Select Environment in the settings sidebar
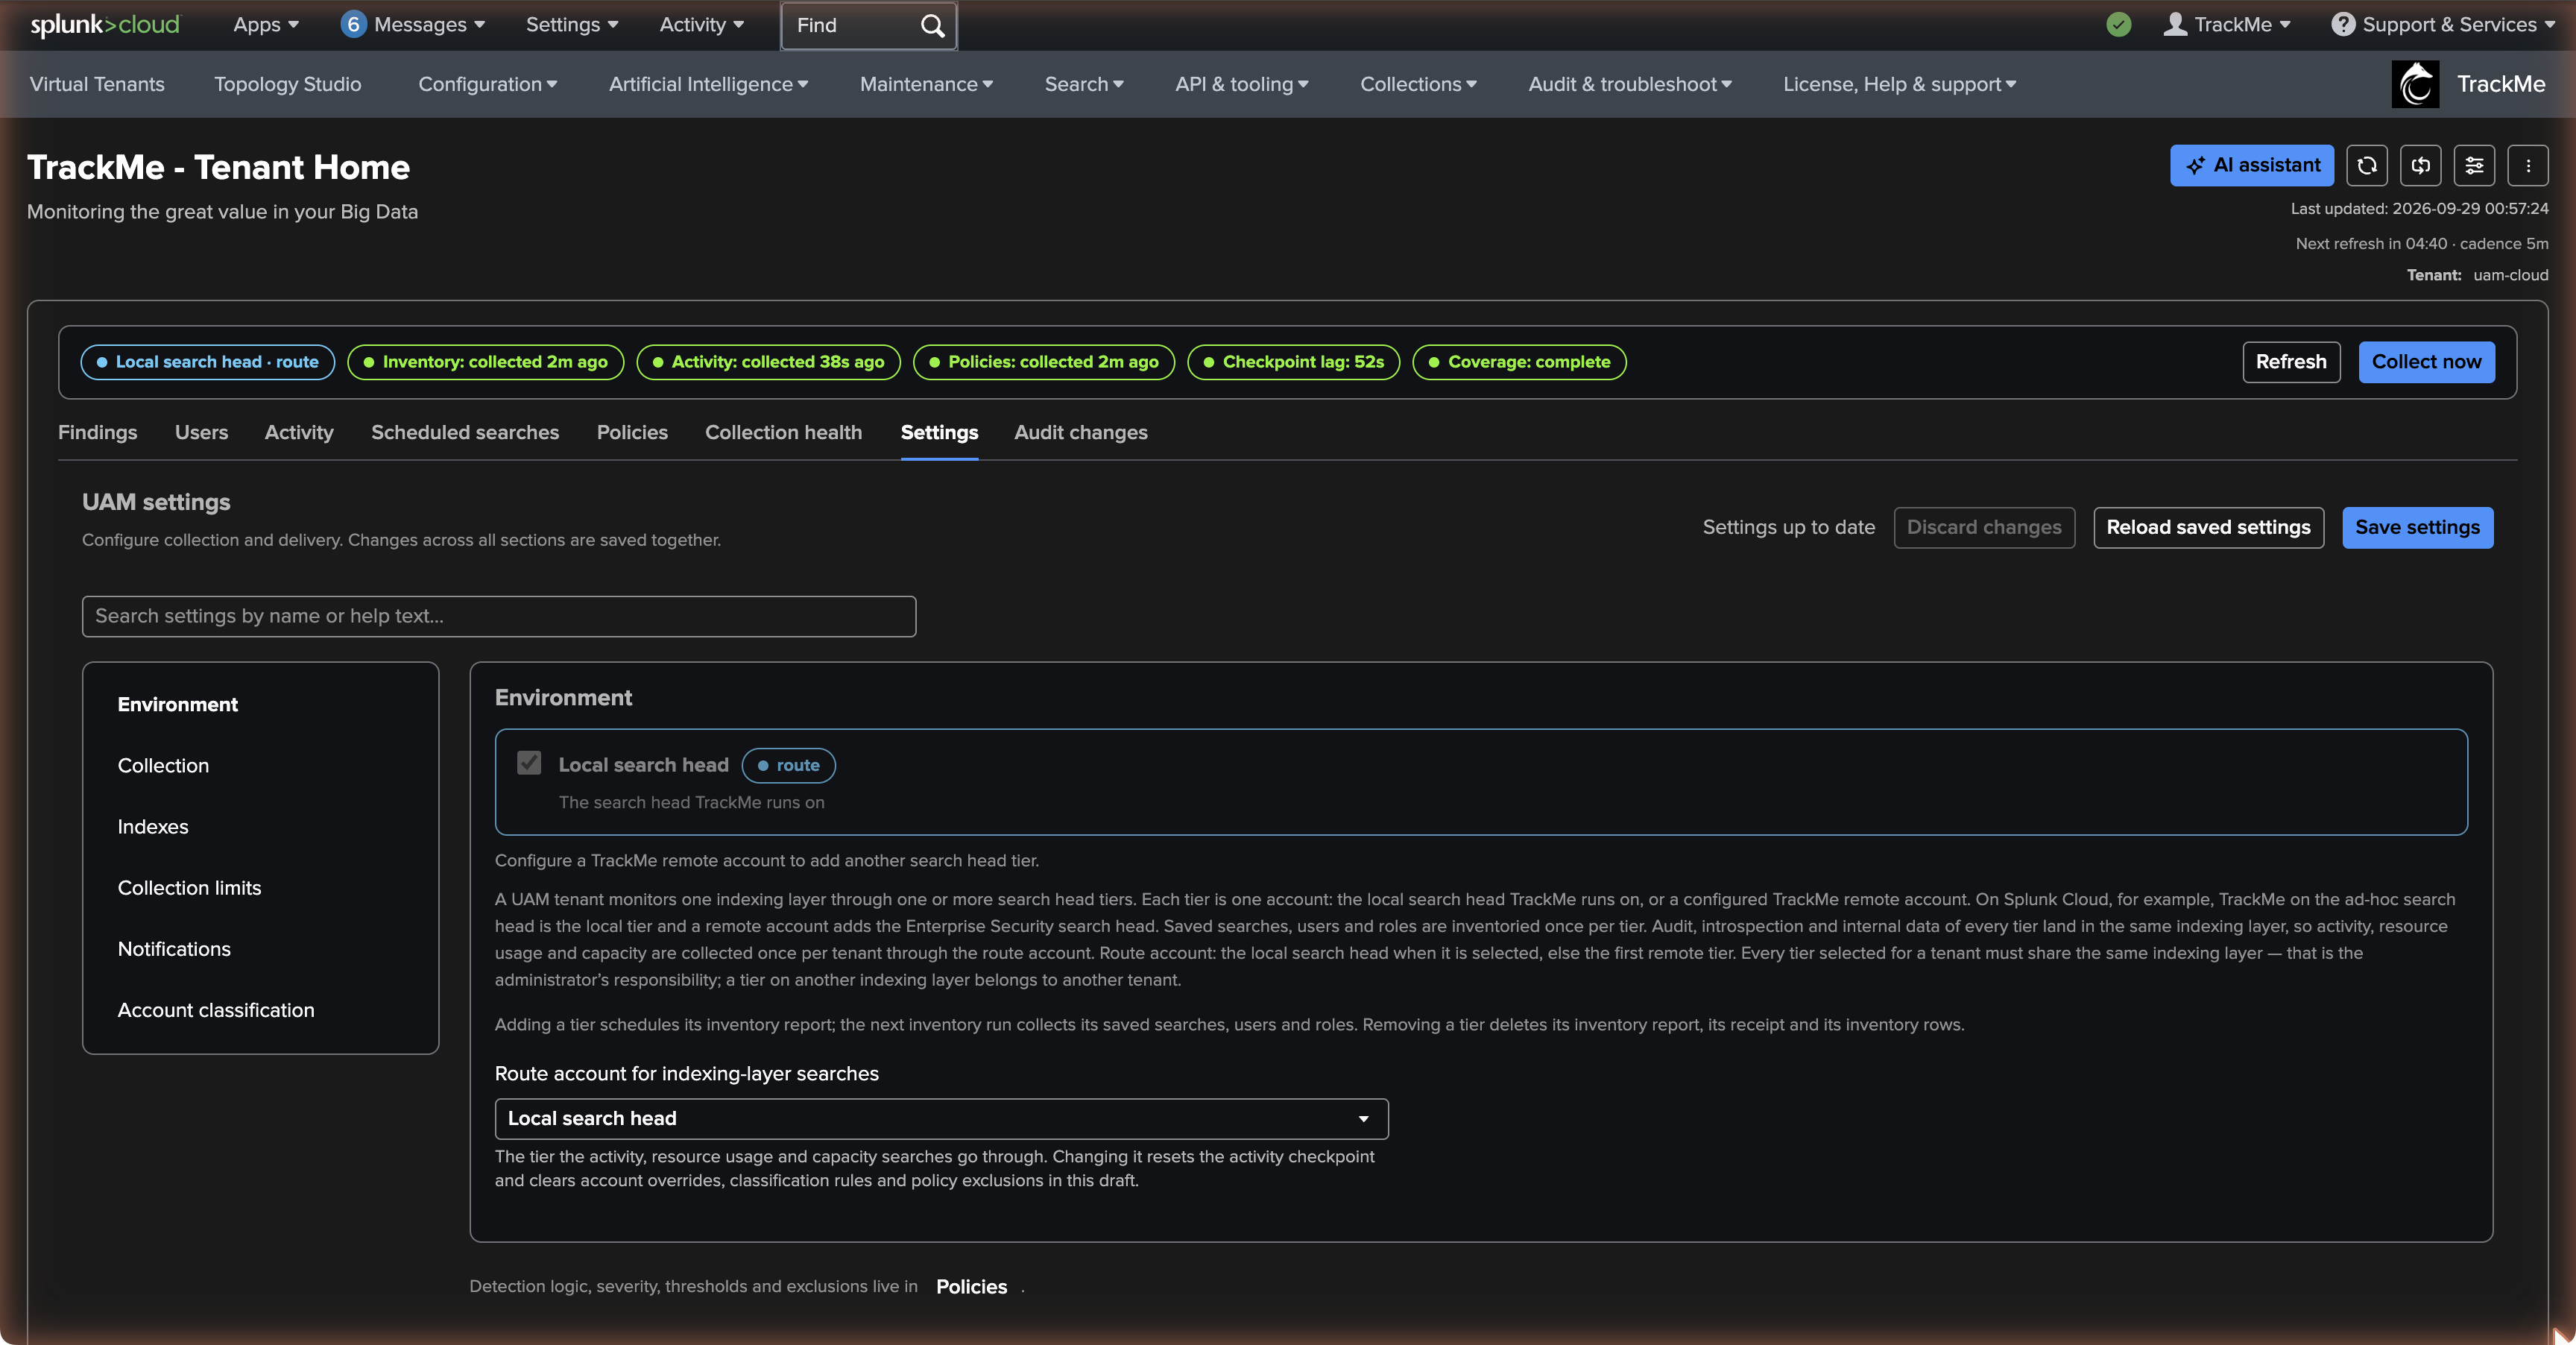2576x1345 pixels. point(177,704)
